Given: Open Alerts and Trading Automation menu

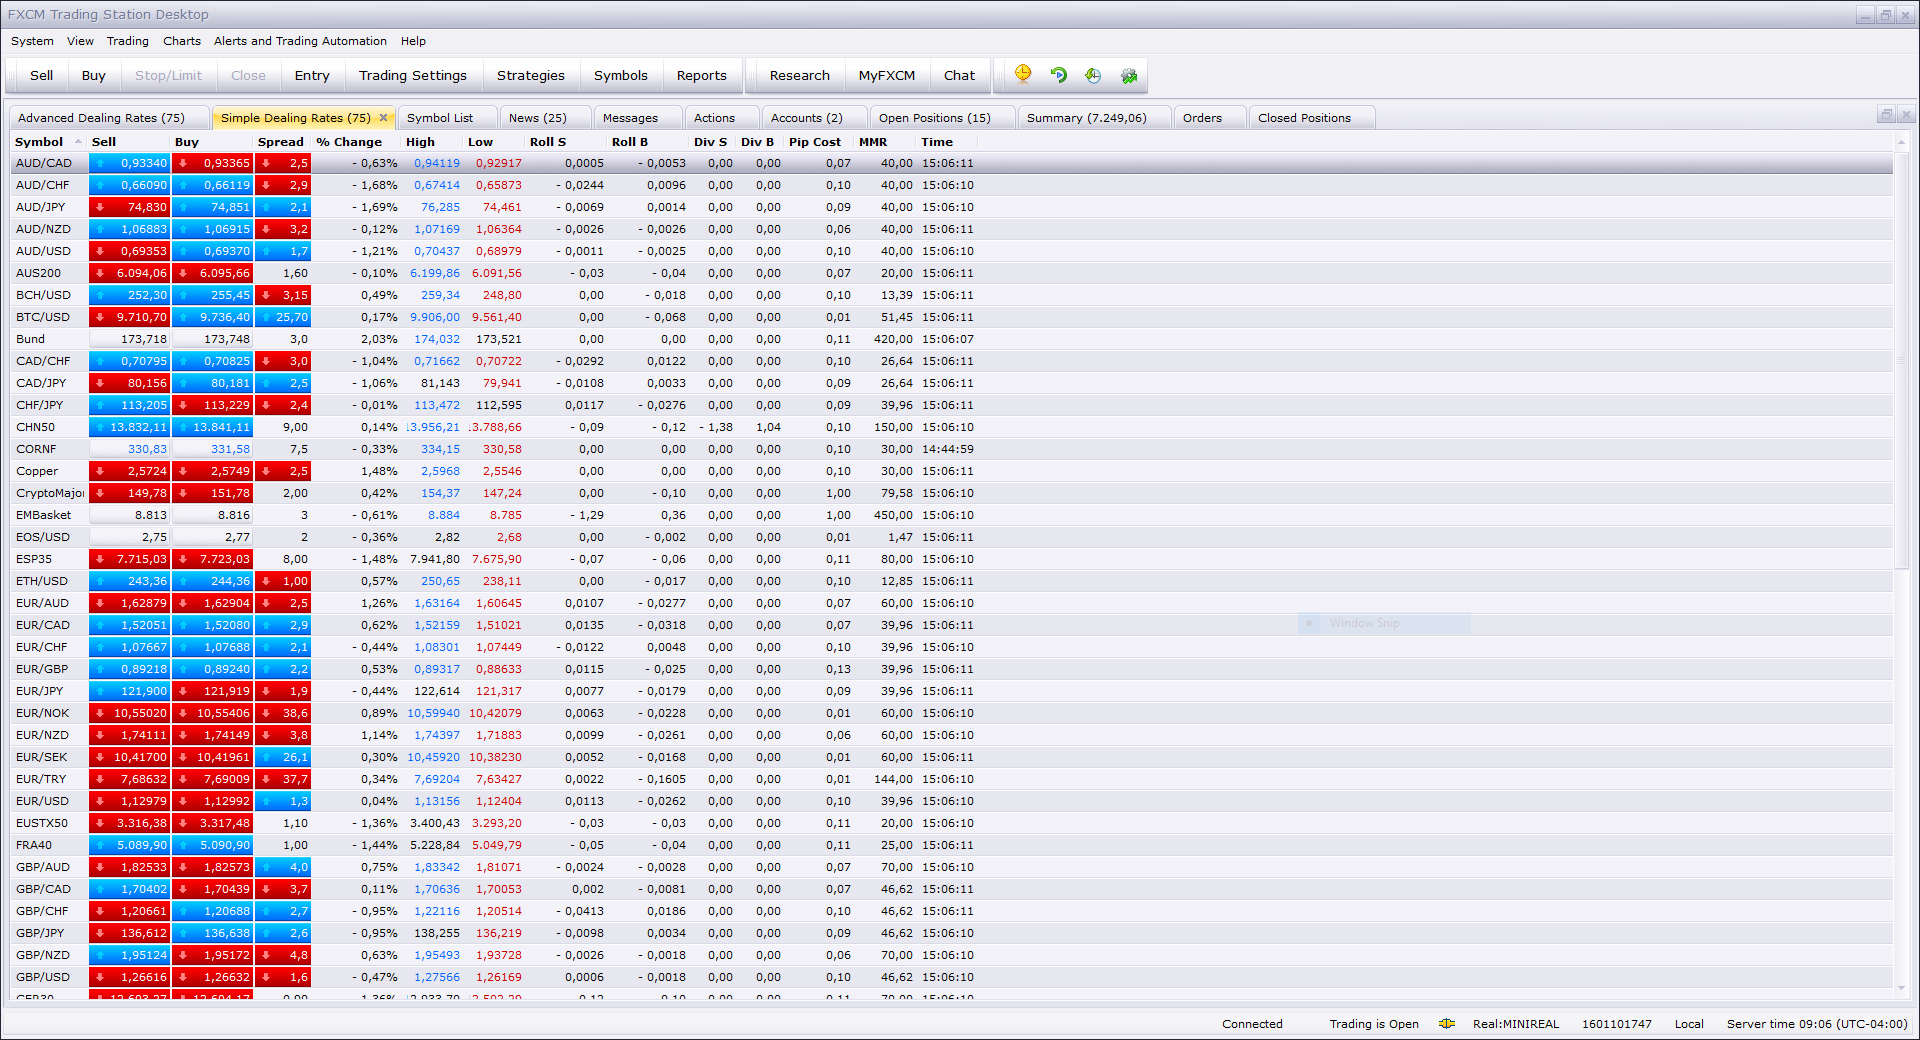Looking at the screenshot, I should point(300,41).
